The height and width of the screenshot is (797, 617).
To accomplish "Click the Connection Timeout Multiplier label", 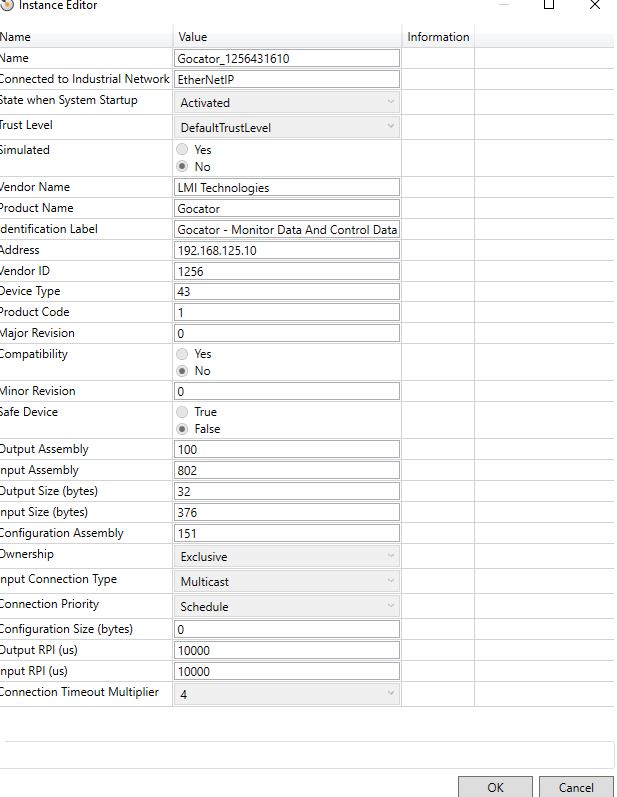I will tap(79, 692).
